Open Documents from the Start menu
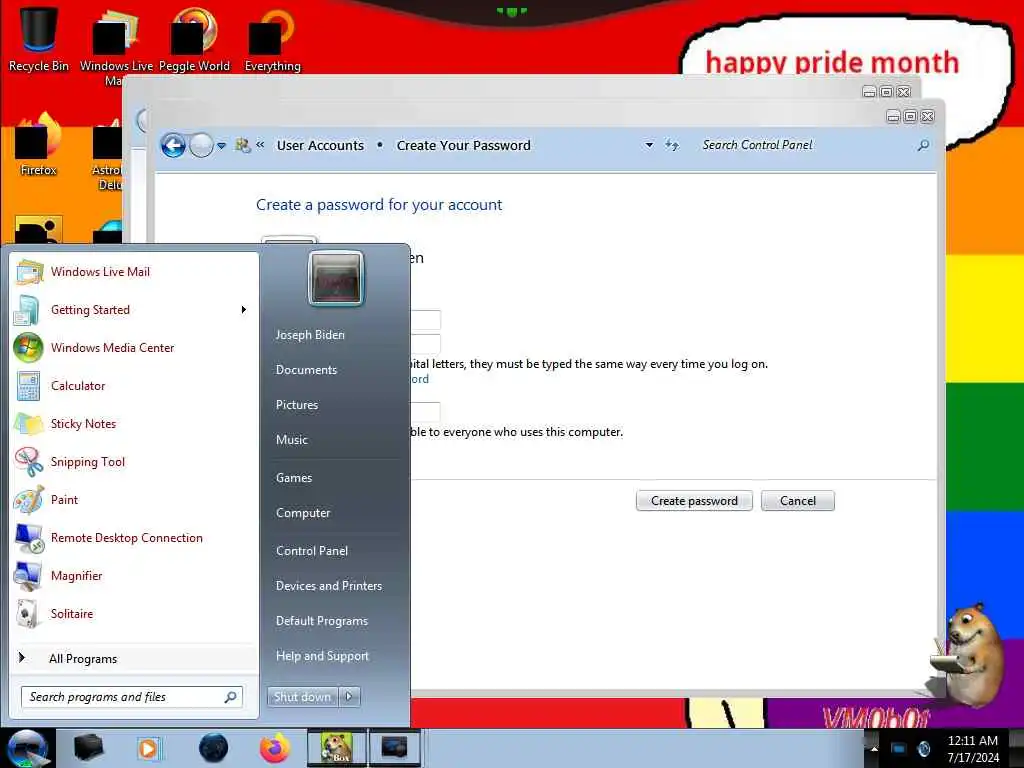 coord(306,370)
